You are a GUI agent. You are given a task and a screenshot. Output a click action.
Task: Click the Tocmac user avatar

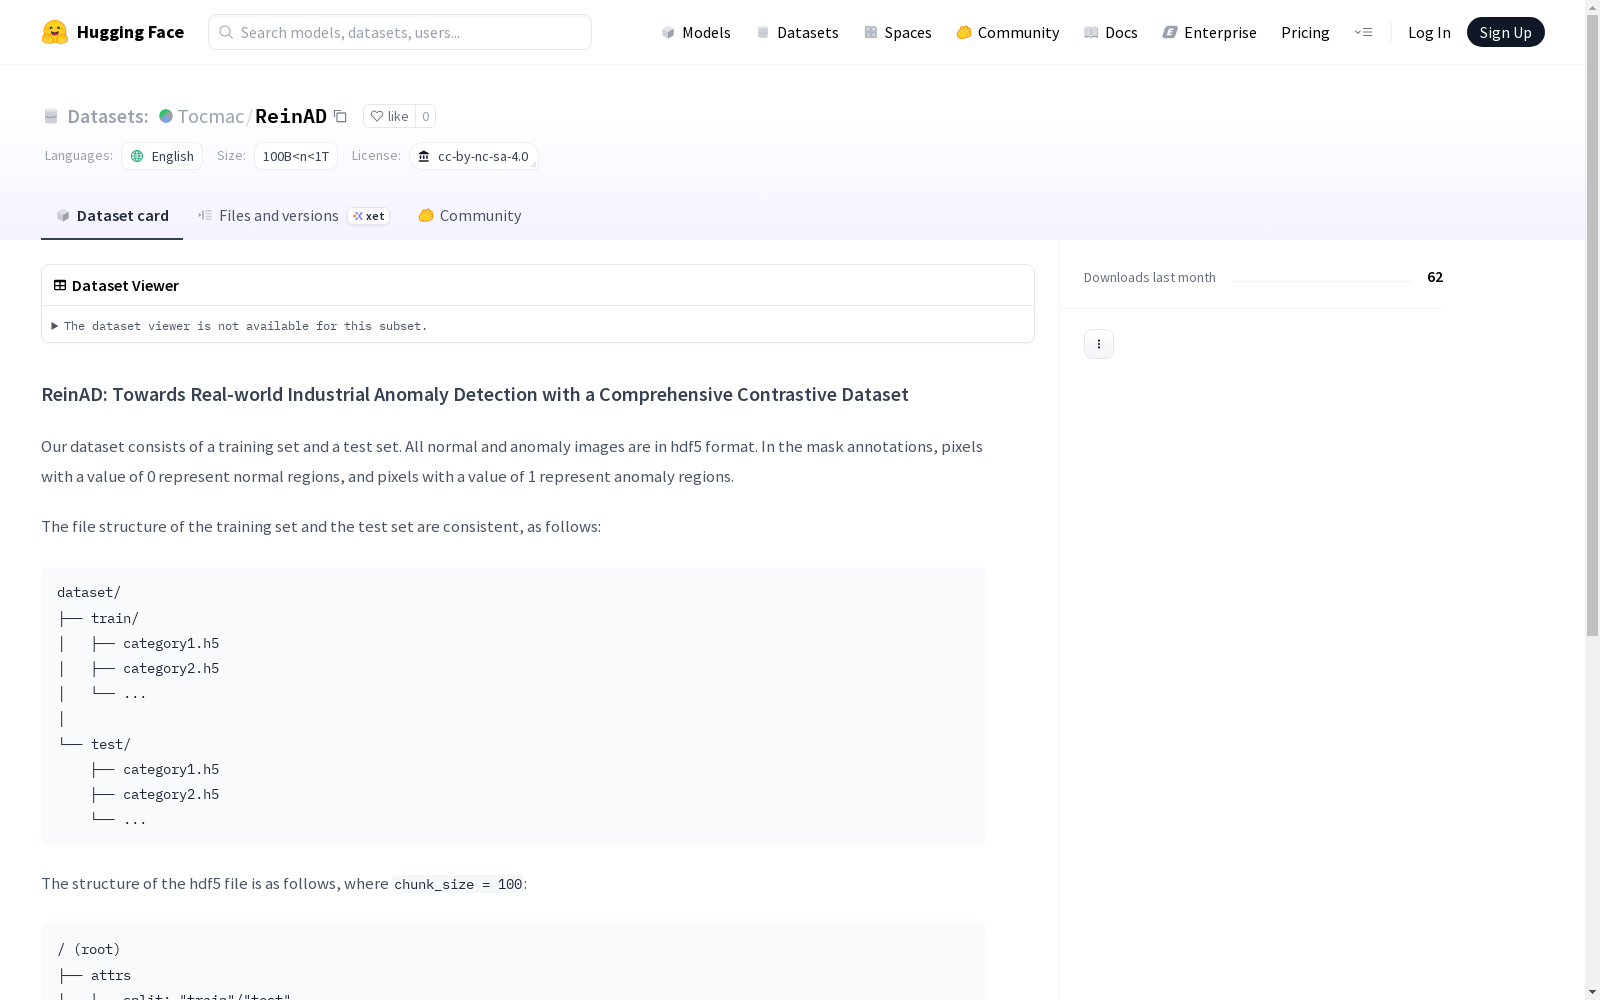(166, 116)
